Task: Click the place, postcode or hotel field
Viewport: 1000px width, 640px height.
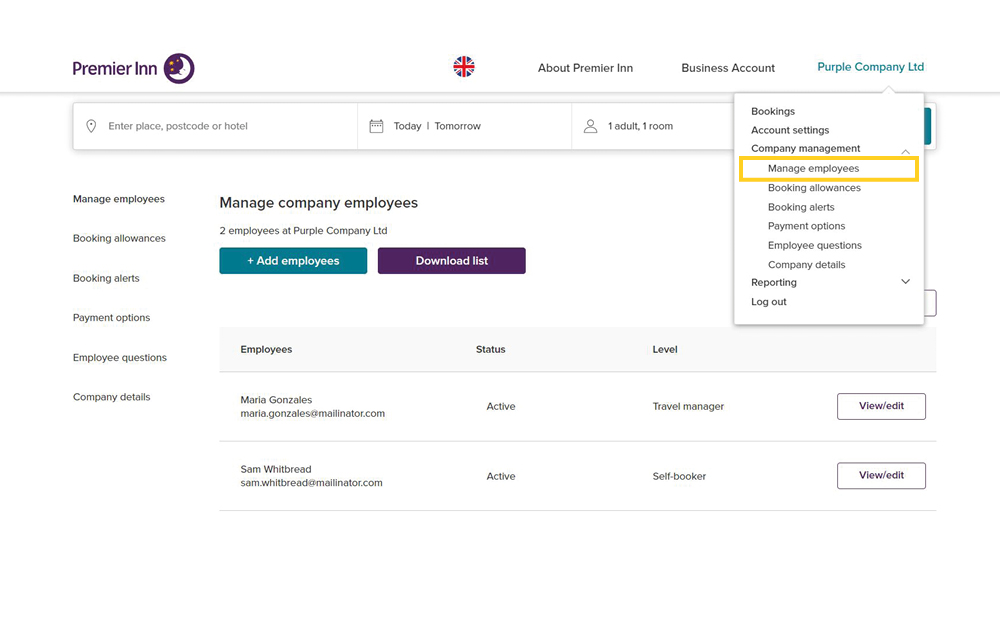Action: [225, 126]
